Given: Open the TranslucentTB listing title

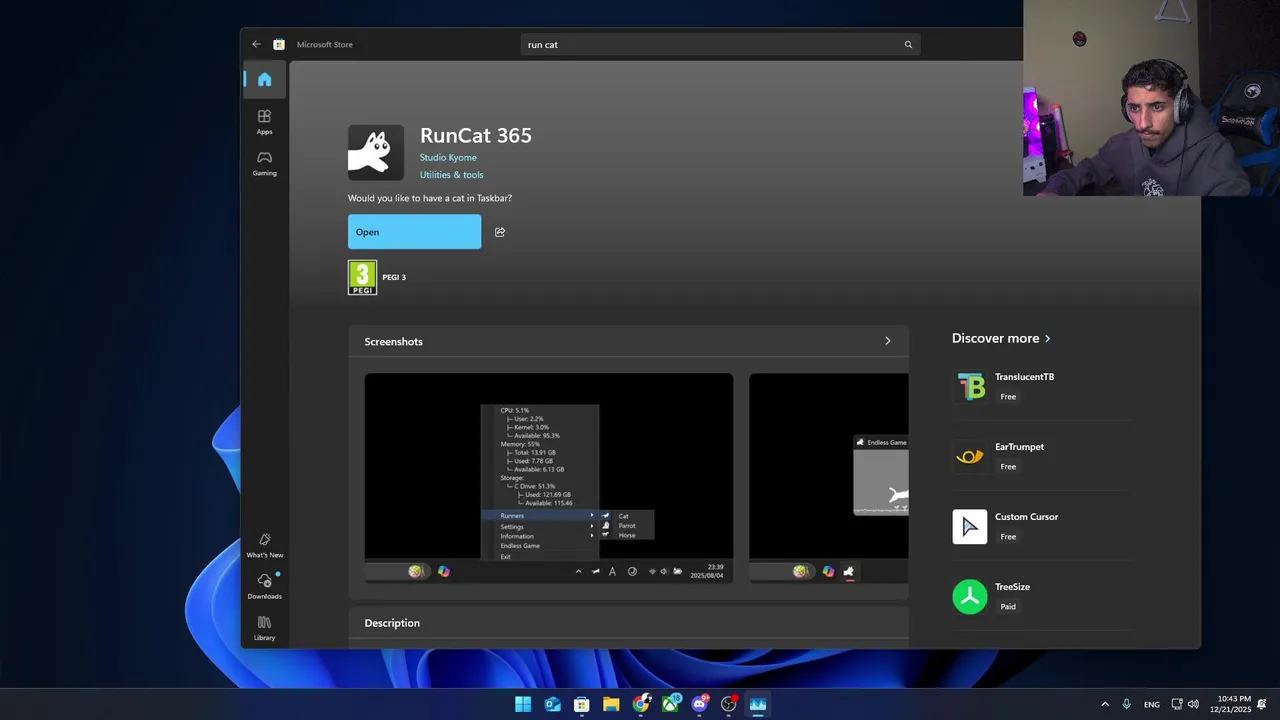Looking at the screenshot, I should [1024, 377].
